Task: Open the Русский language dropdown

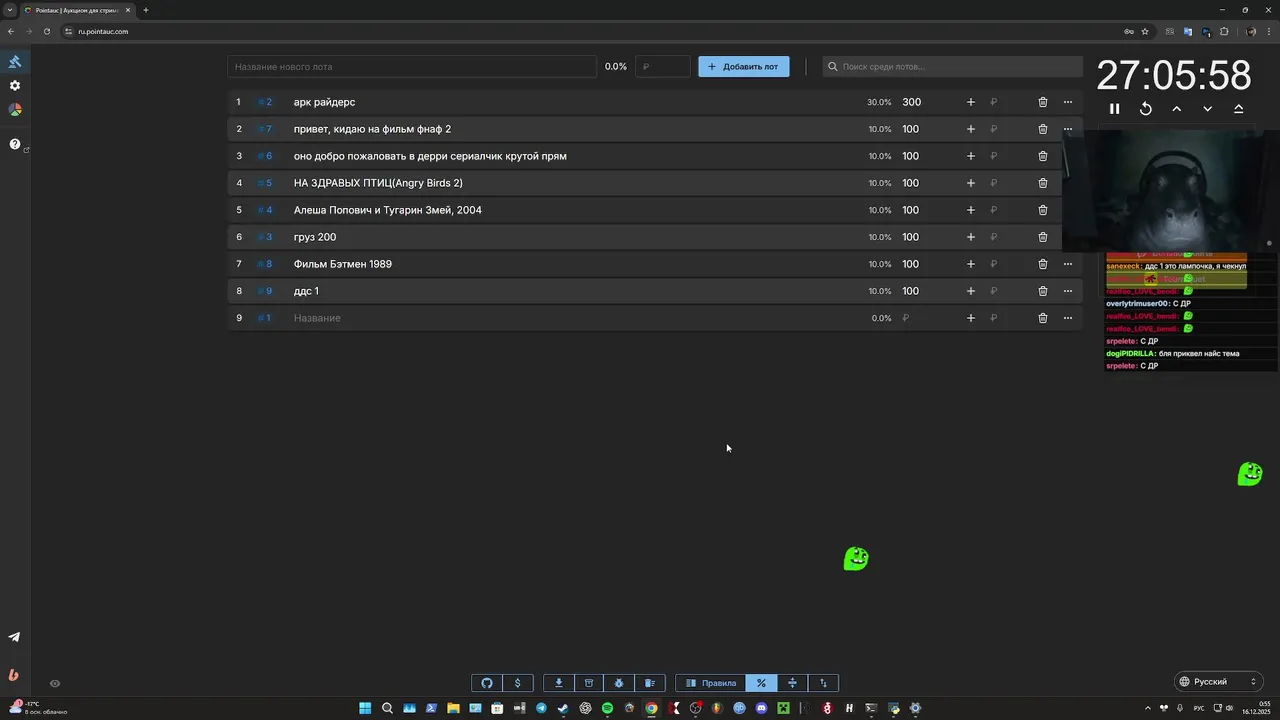Action: click(1218, 682)
